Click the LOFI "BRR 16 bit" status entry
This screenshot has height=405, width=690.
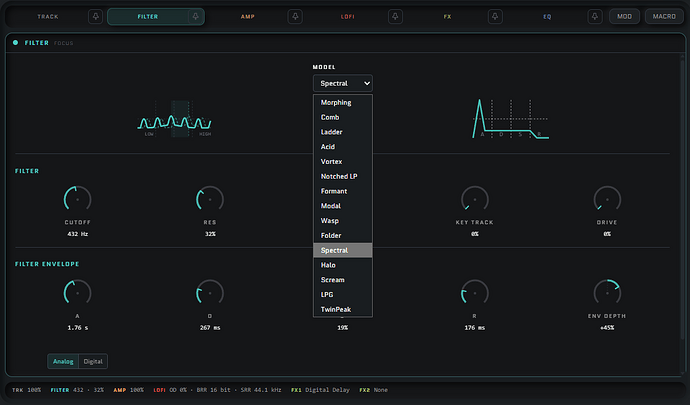point(213,390)
